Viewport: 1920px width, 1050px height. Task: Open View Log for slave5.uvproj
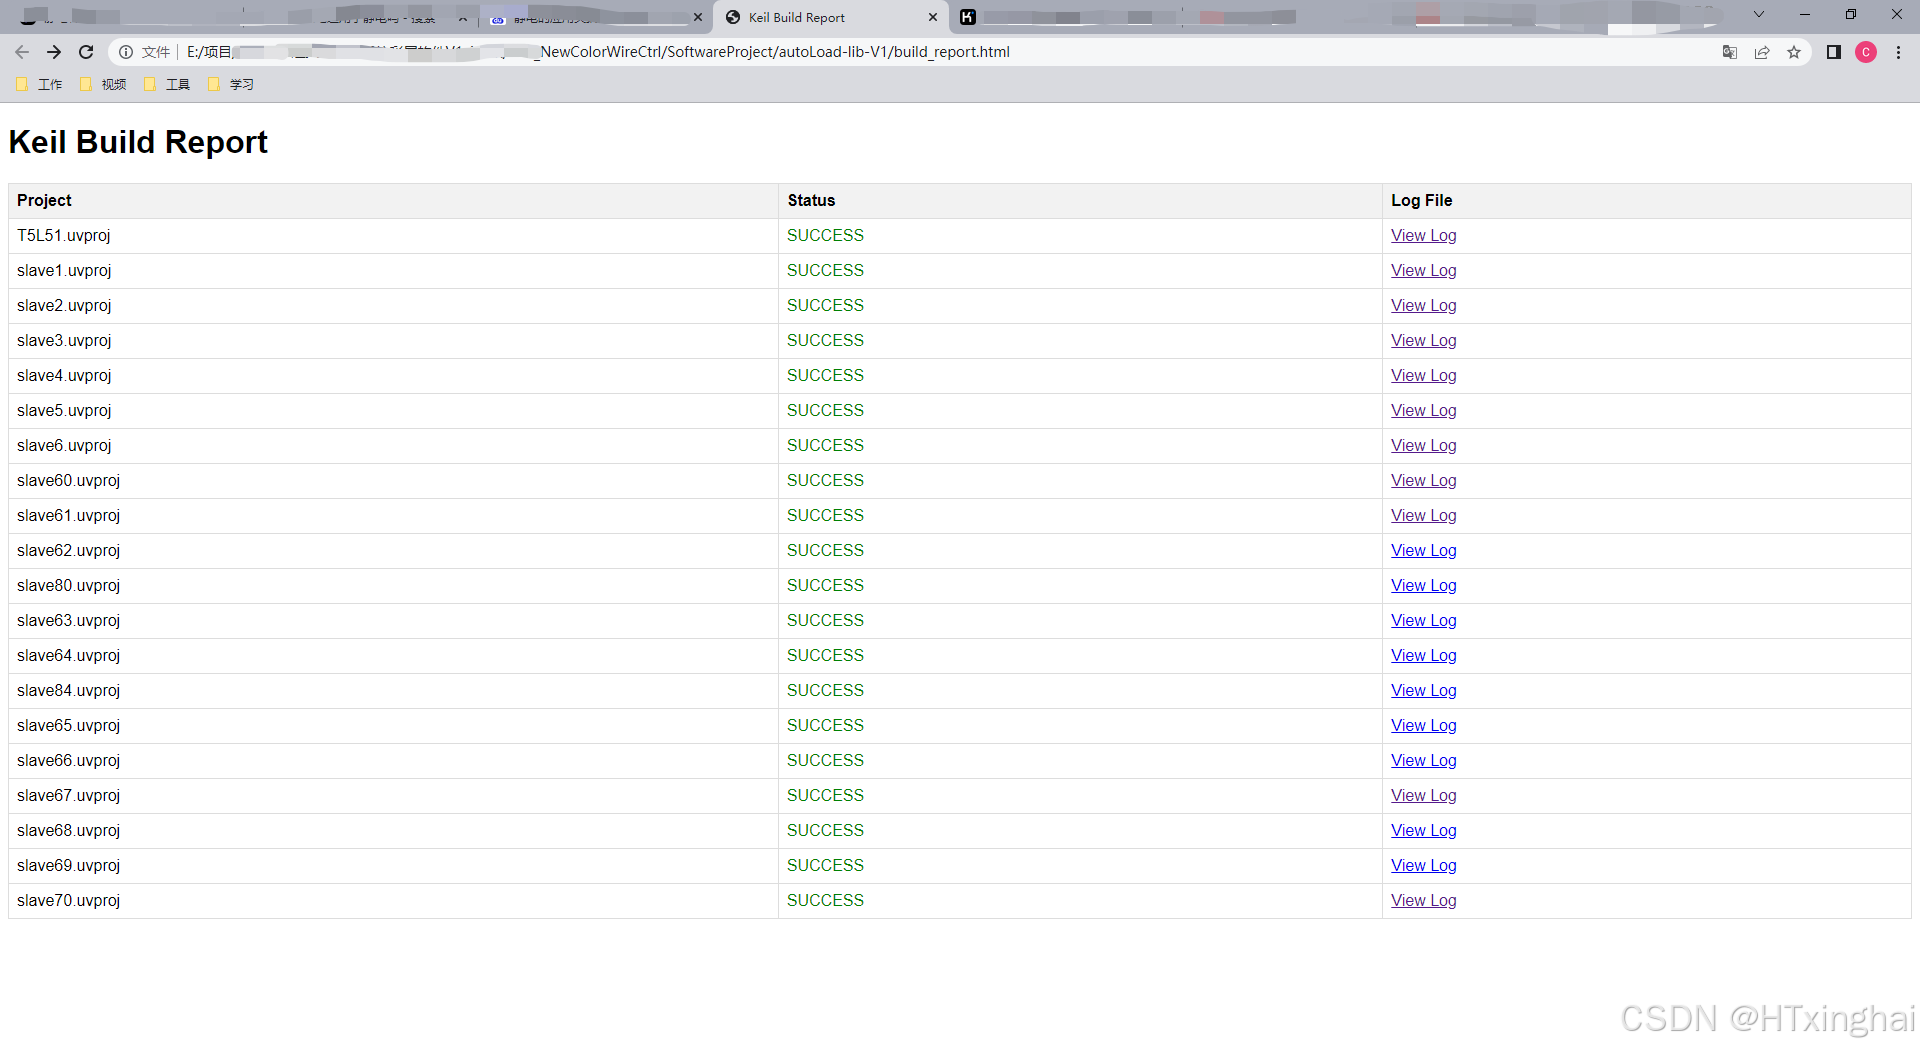coord(1423,411)
